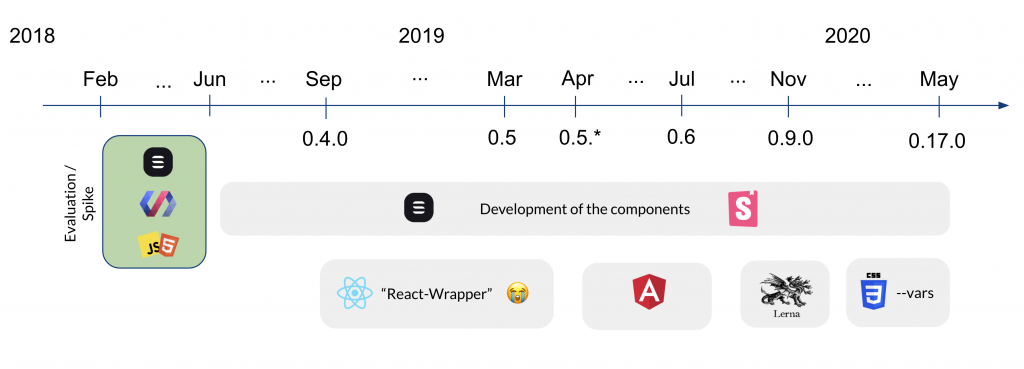The image size is (1024, 369).
Task: Click the crying face emoji
Action: point(518,293)
